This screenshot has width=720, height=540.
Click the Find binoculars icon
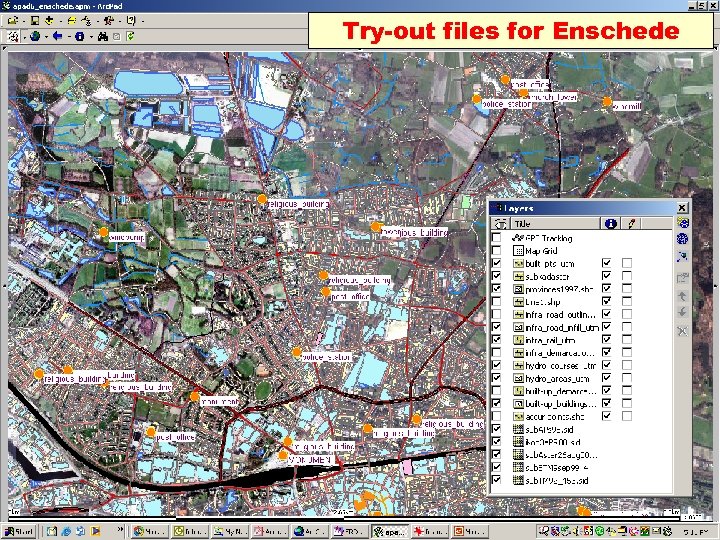point(103,36)
